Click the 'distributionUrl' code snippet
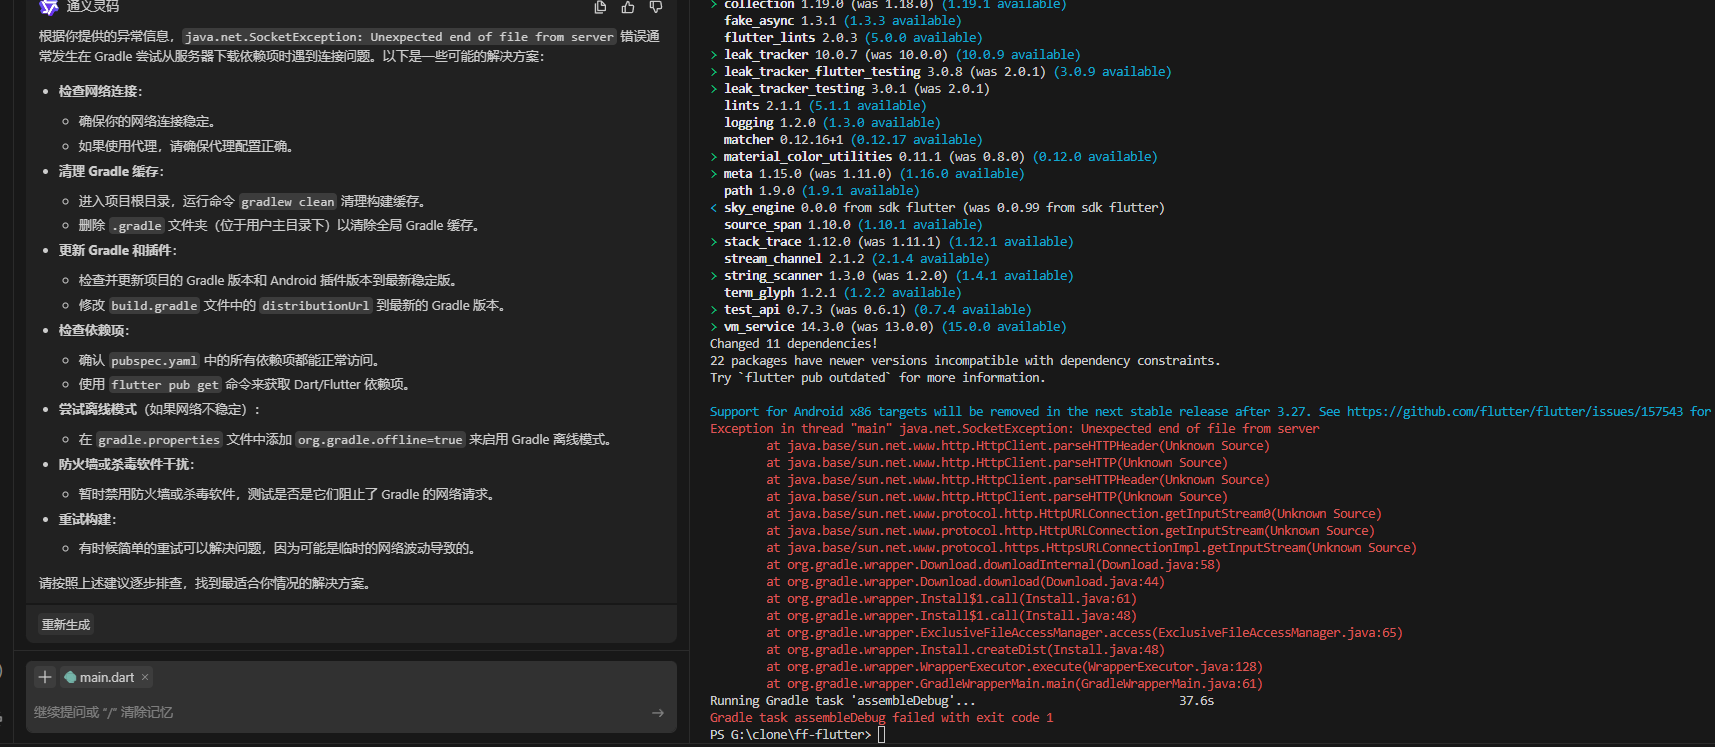Viewport: 1715px width, 747px height. [x=316, y=306]
